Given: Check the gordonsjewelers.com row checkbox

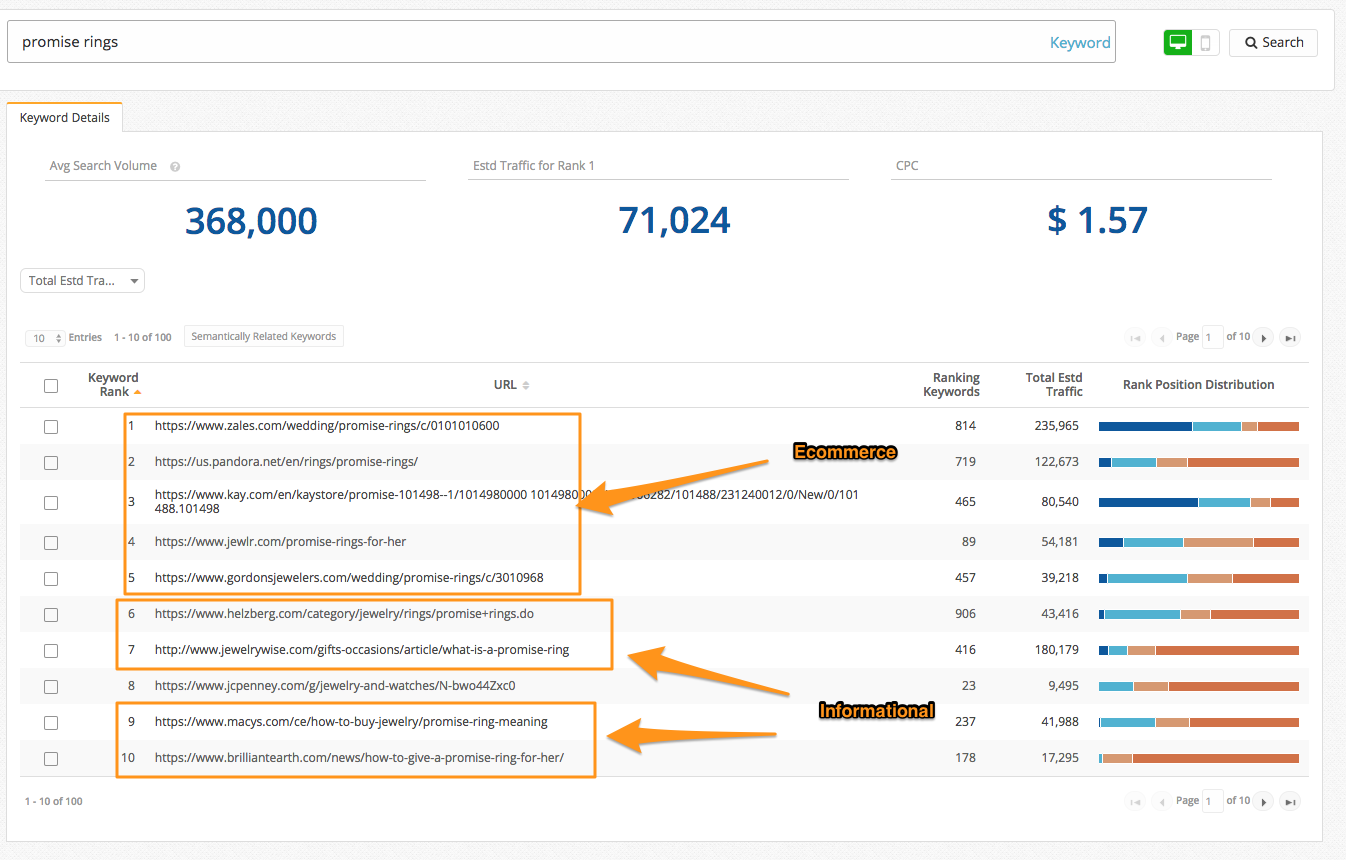Looking at the screenshot, I should tap(51, 579).
